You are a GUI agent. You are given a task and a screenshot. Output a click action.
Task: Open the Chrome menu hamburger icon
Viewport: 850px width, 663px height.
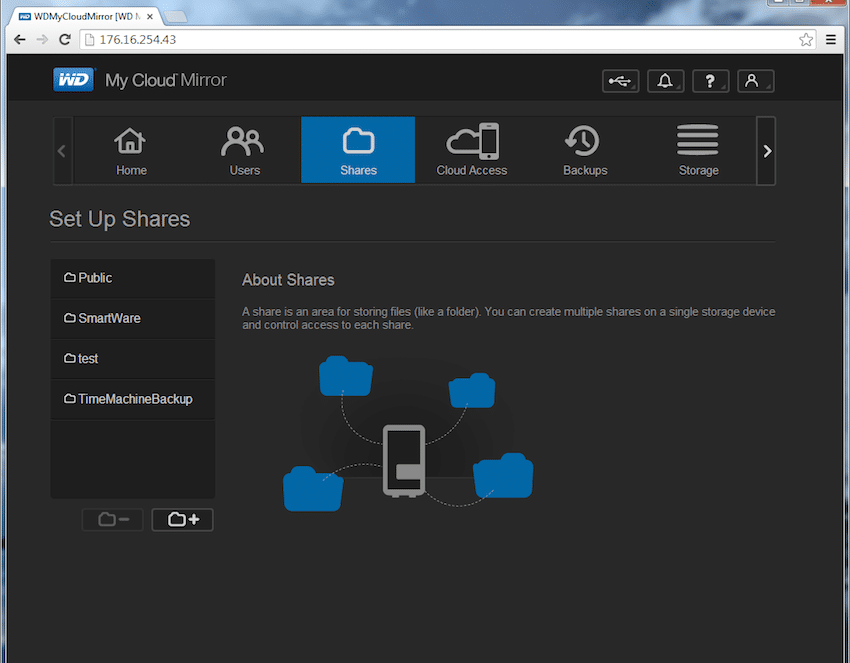click(830, 40)
